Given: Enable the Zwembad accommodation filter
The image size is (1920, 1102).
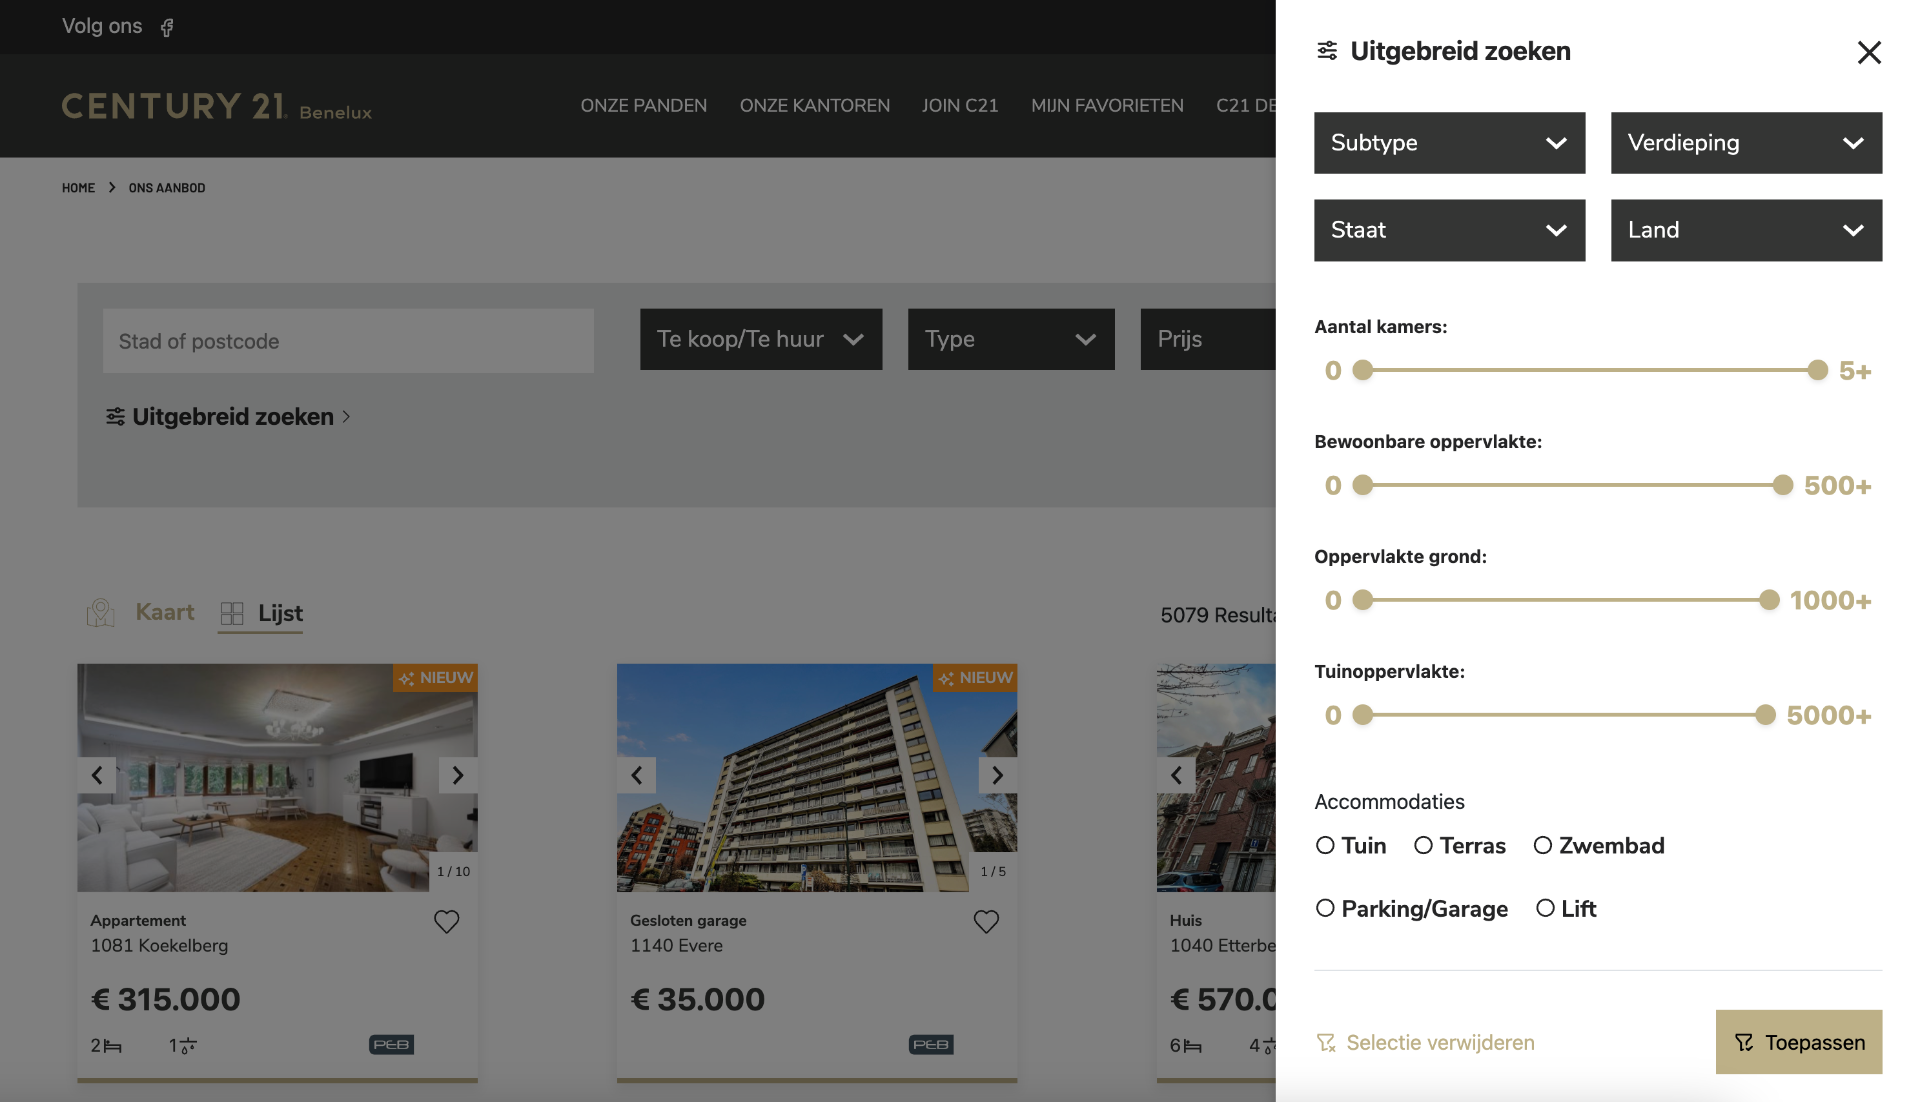Looking at the screenshot, I should click(1543, 846).
